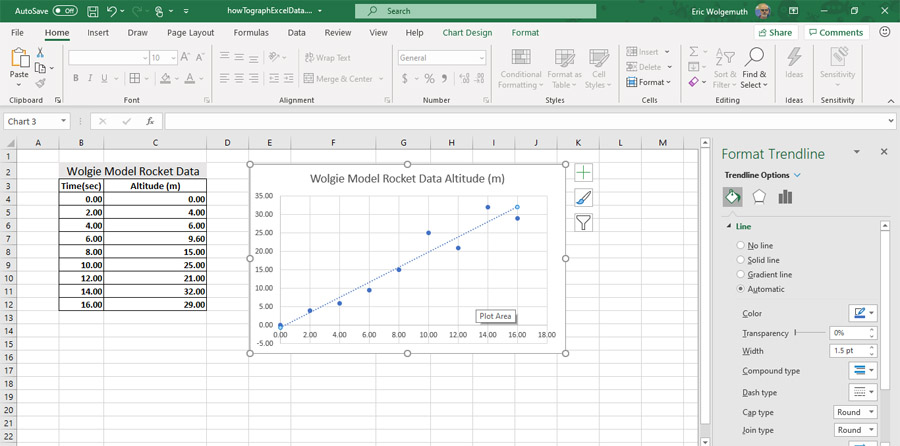This screenshot has height=446, width=900.
Task: Switch to the Chart Design tab
Action: [x=467, y=32]
